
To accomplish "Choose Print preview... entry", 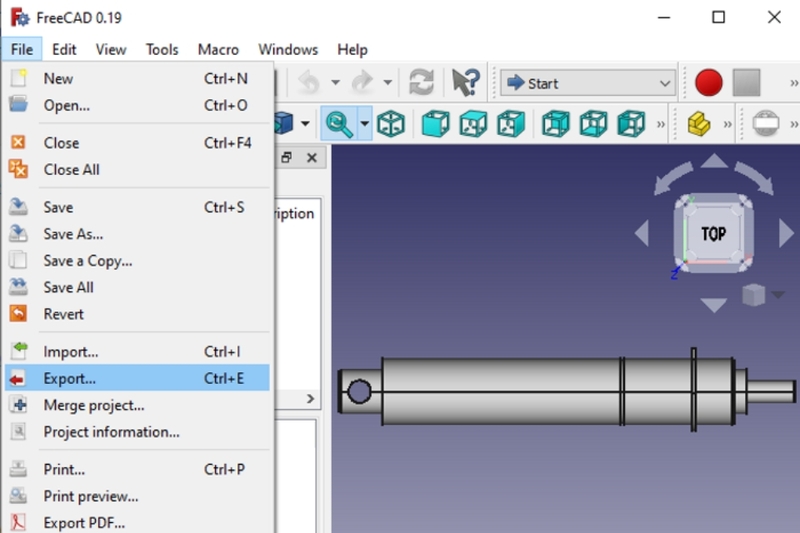I will pyautogui.click(x=137, y=496).
